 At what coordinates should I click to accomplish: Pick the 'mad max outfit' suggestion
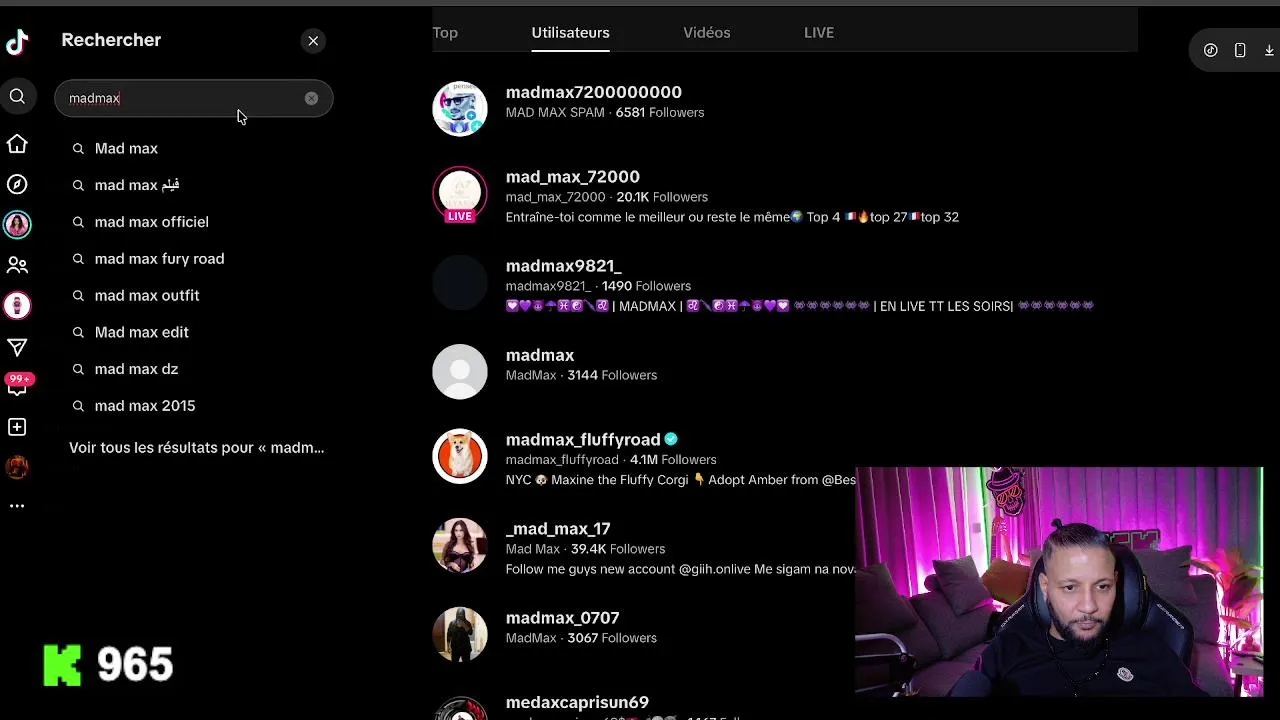click(147, 295)
